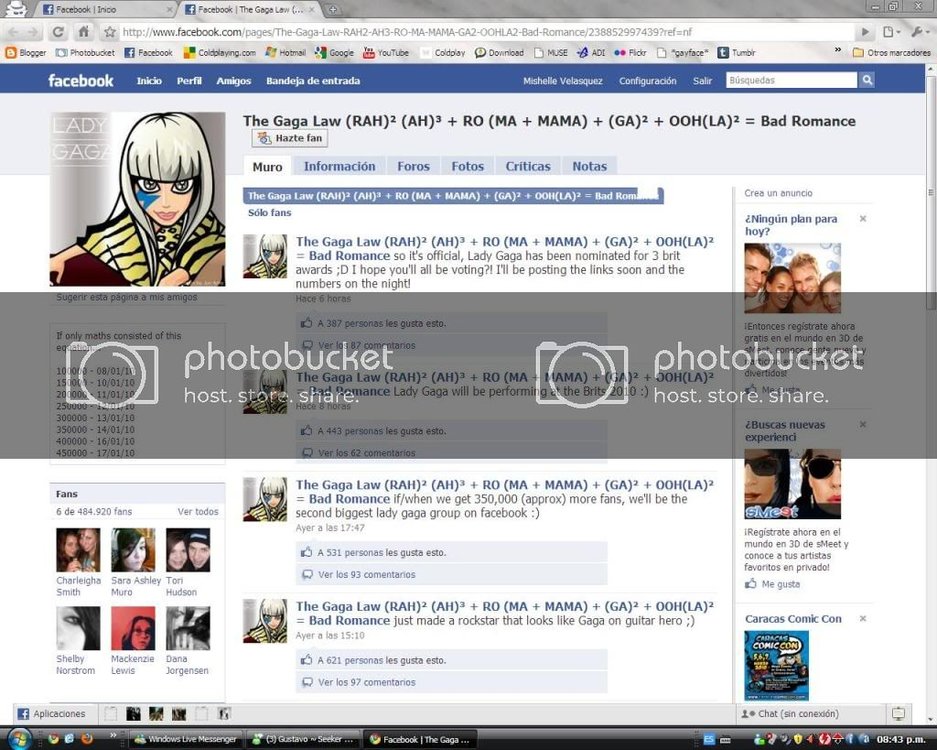Open the Hotmail bookmark
The image size is (937, 750).
(x=286, y=53)
